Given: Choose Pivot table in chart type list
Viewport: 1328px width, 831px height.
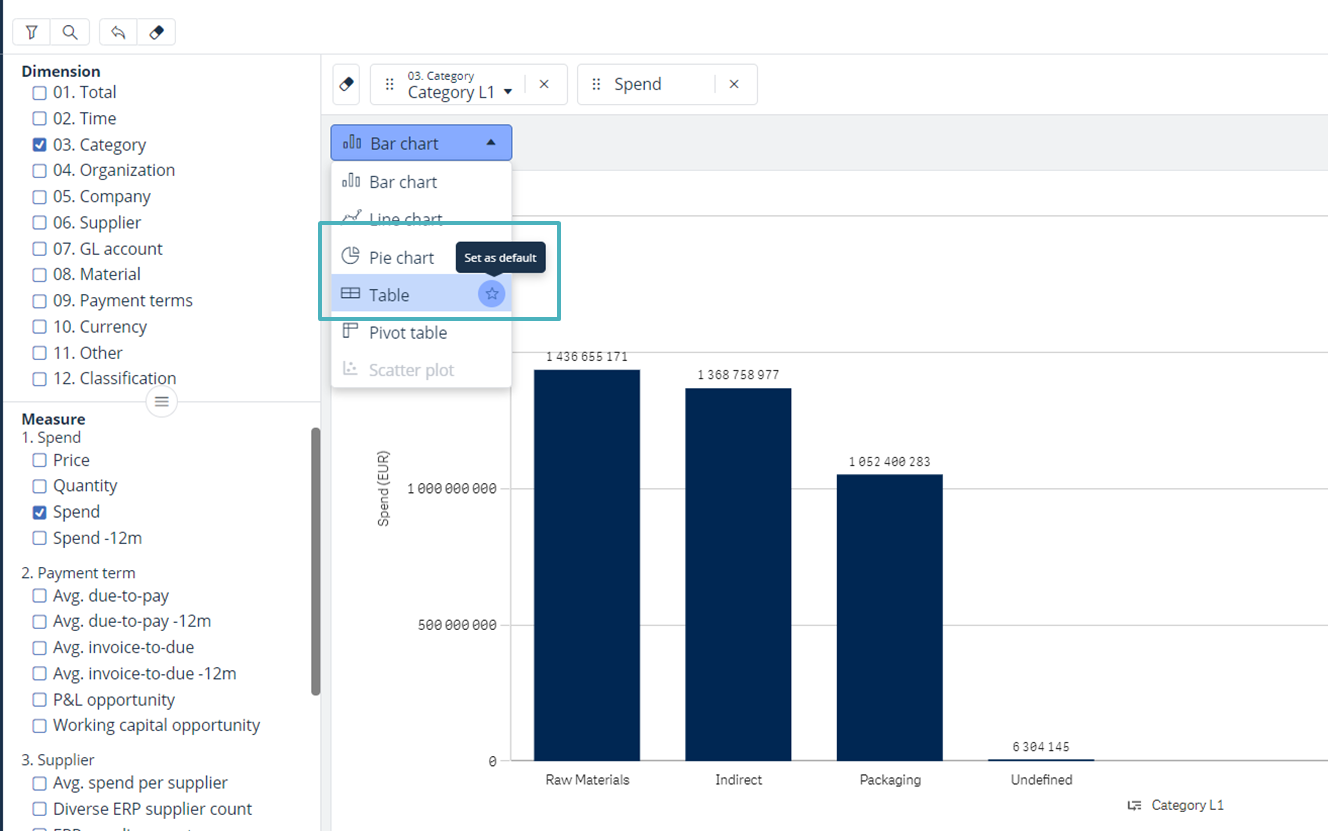Looking at the screenshot, I should click(407, 332).
